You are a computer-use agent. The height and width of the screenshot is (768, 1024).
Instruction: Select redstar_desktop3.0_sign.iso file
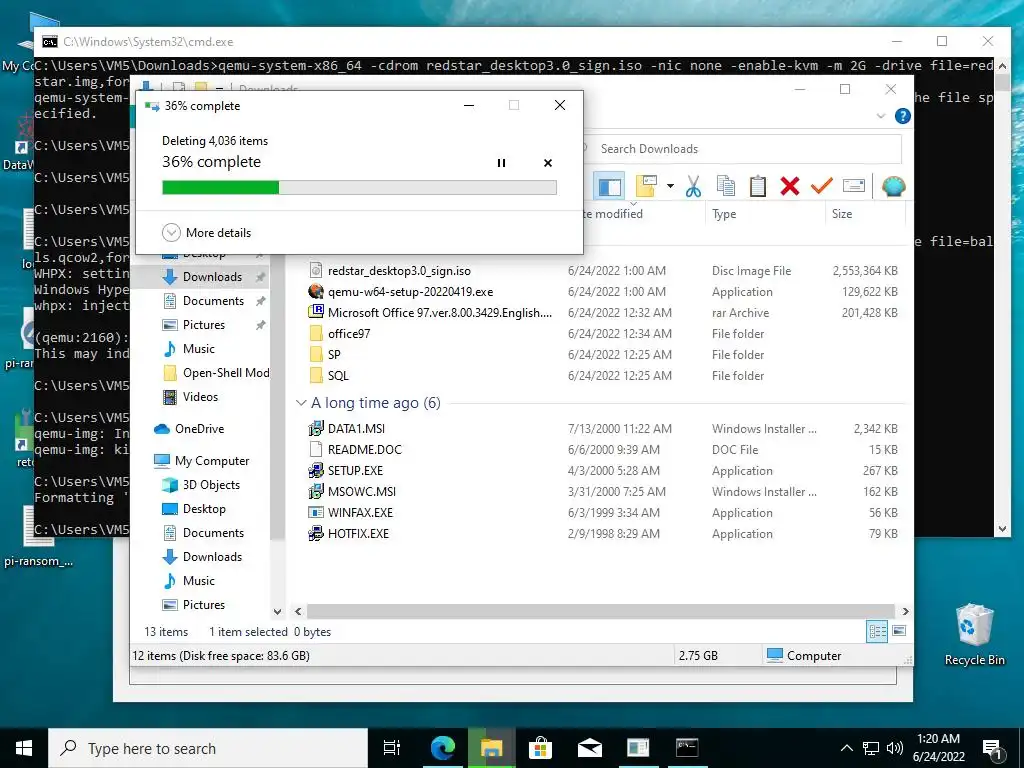tap(399, 270)
